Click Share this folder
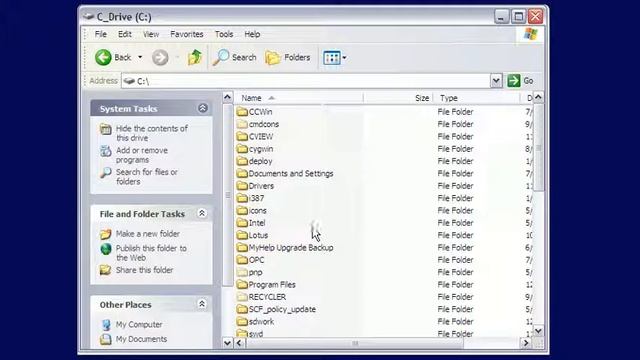Screen dimensions: 640x360 (144, 270)
